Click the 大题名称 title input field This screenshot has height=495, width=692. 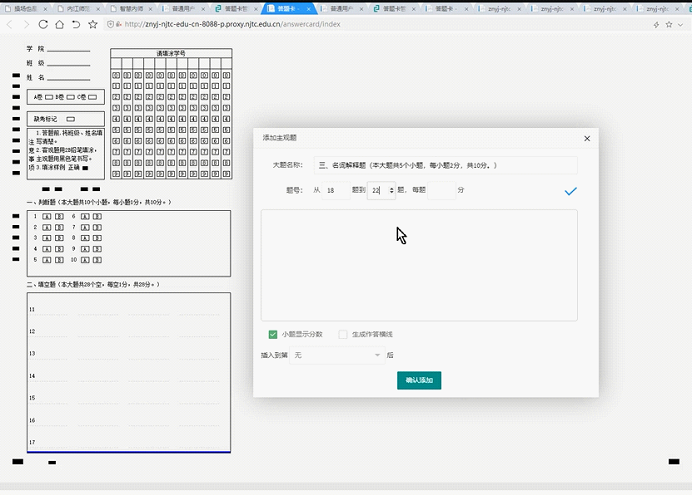pyautogui.click(x=445, y=164)
